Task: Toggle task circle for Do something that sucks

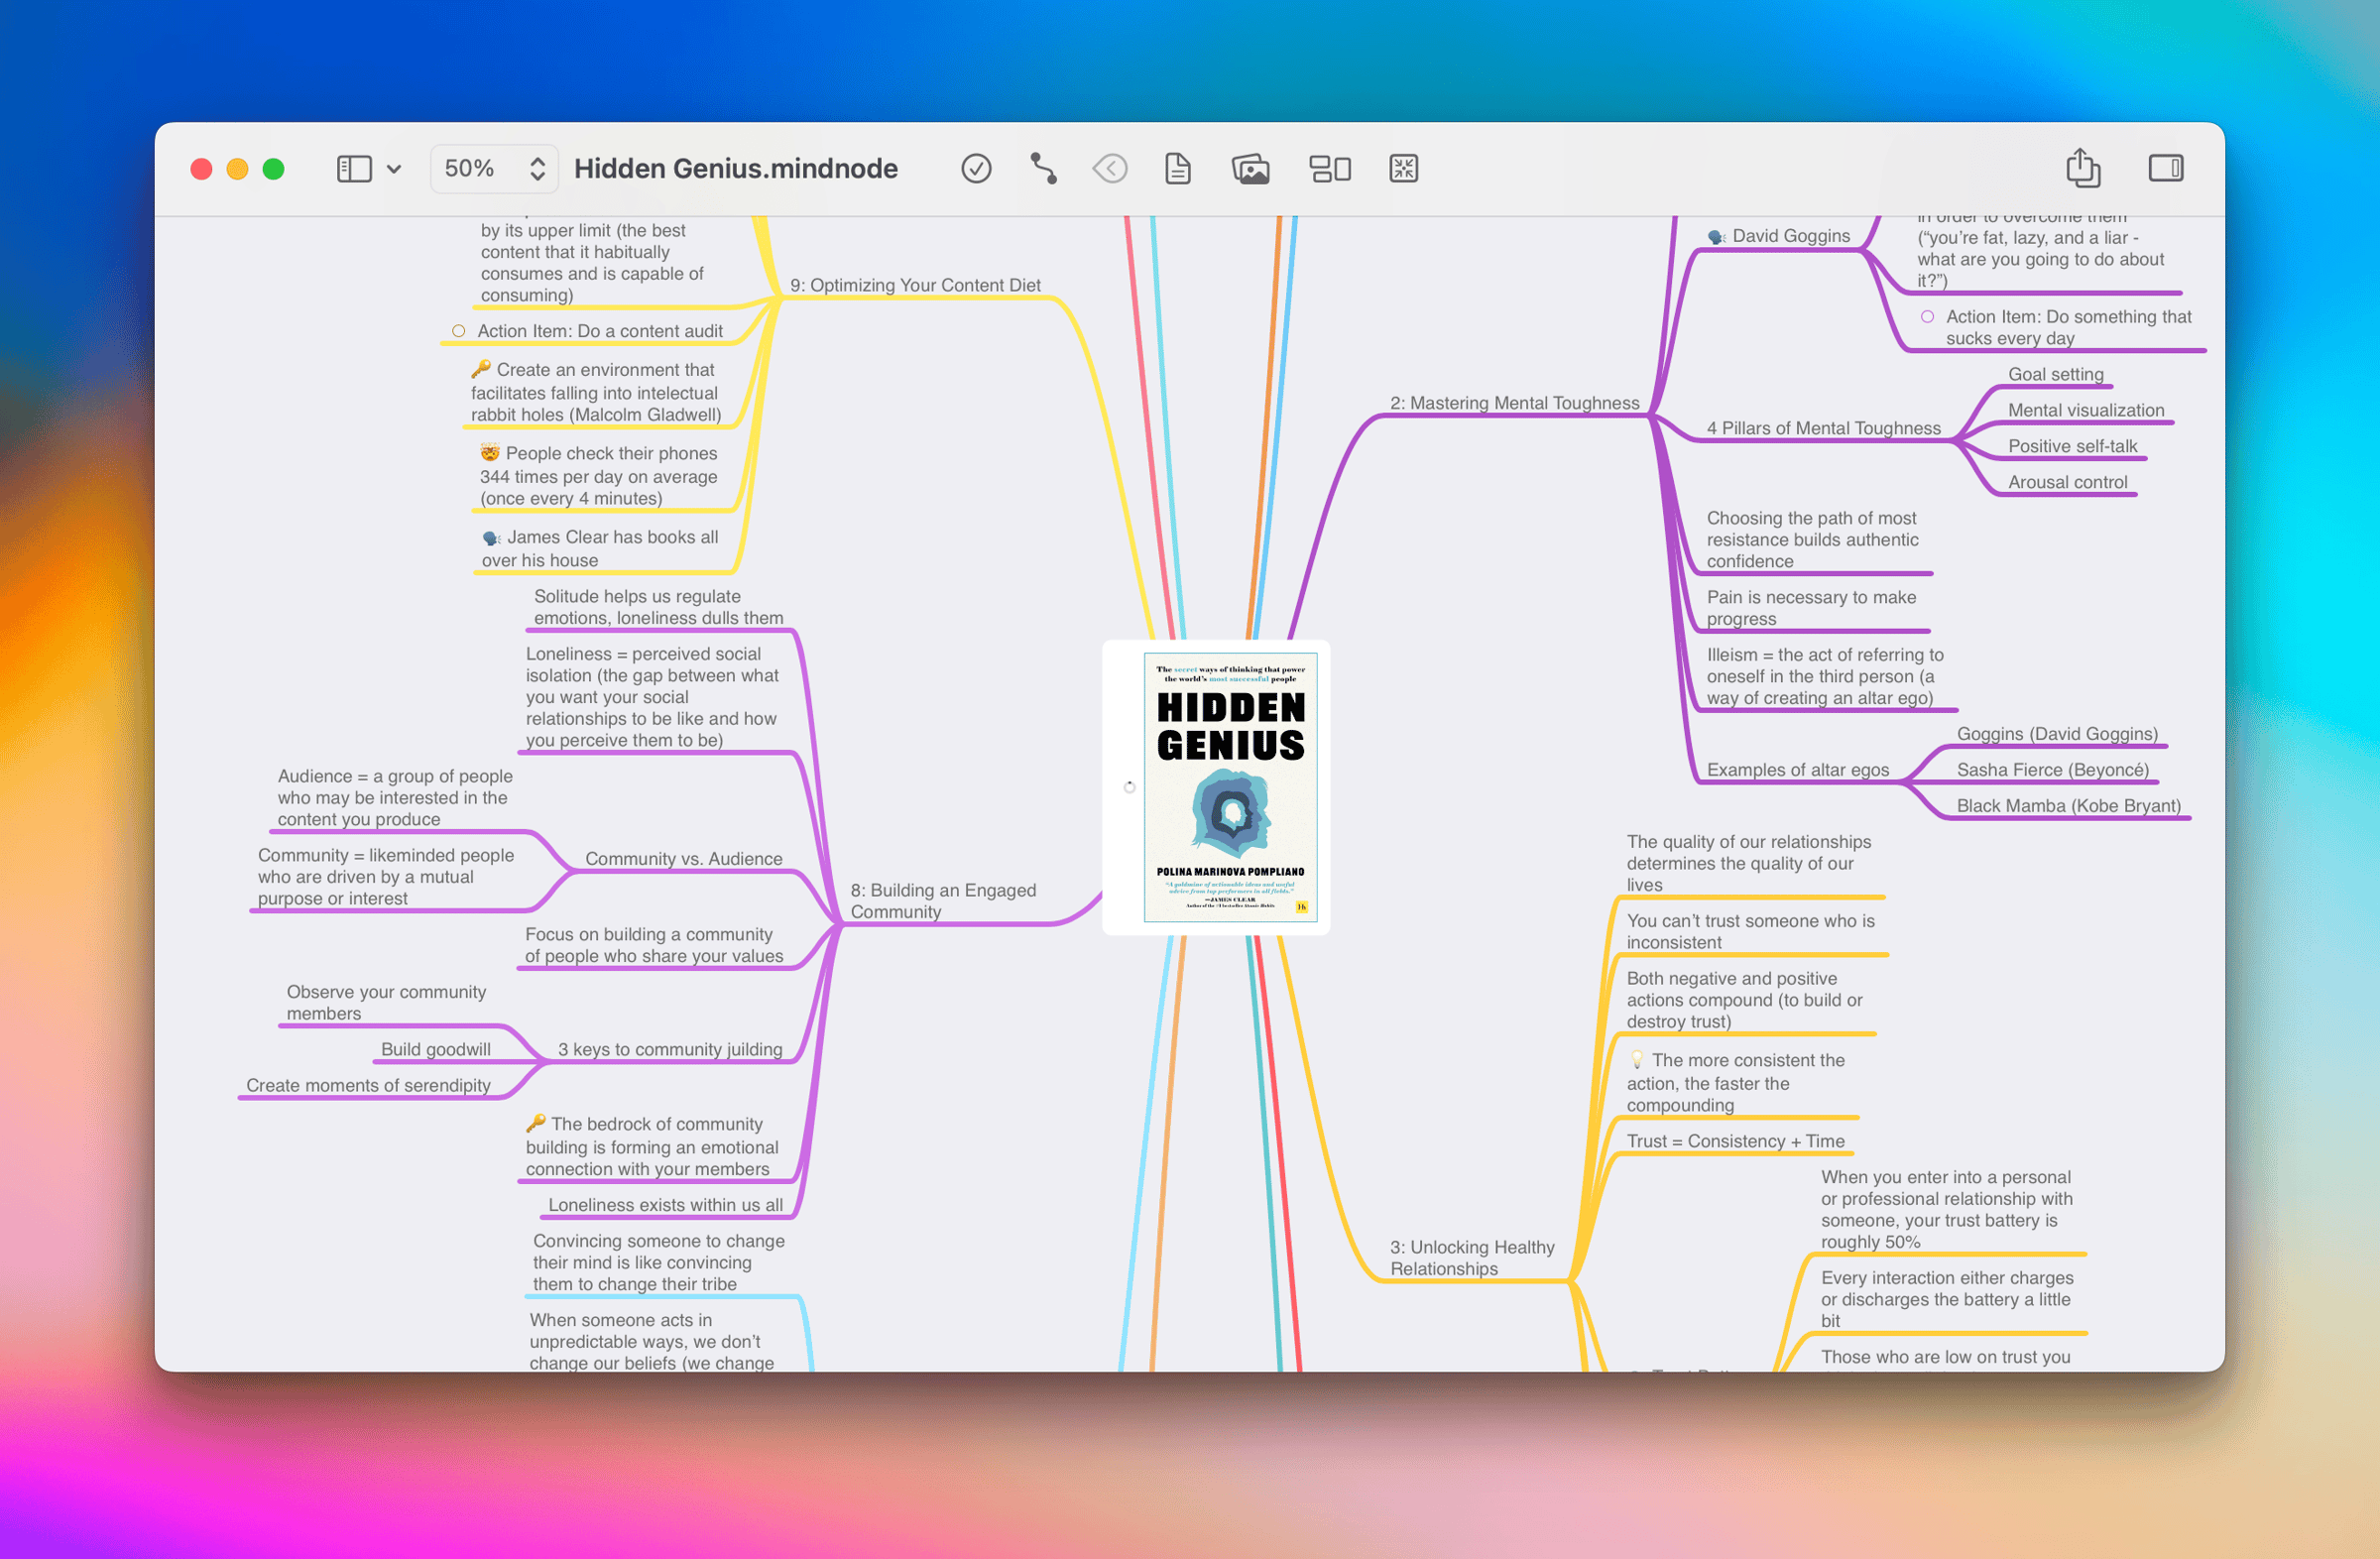Action: [1926, 316]
